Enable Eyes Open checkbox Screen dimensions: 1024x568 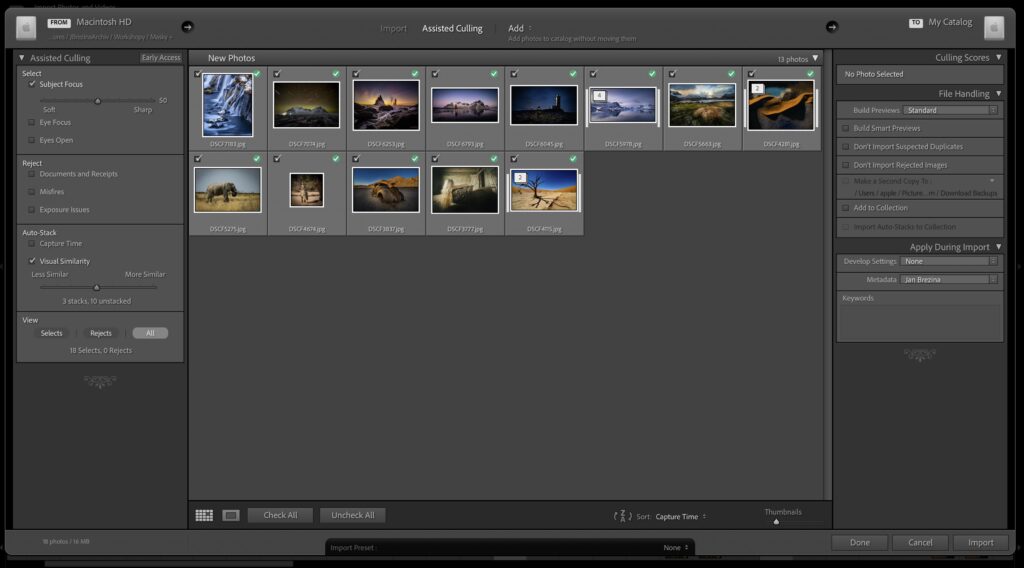[31, 140]
